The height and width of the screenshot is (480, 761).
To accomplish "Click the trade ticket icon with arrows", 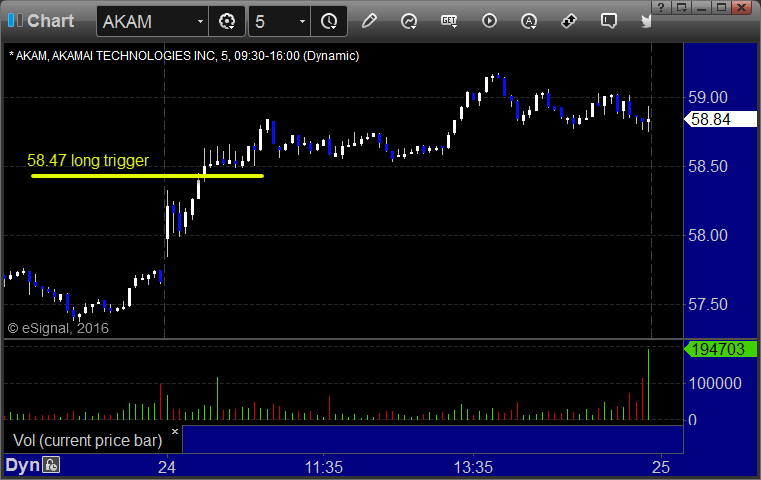I will coord(568,21).
